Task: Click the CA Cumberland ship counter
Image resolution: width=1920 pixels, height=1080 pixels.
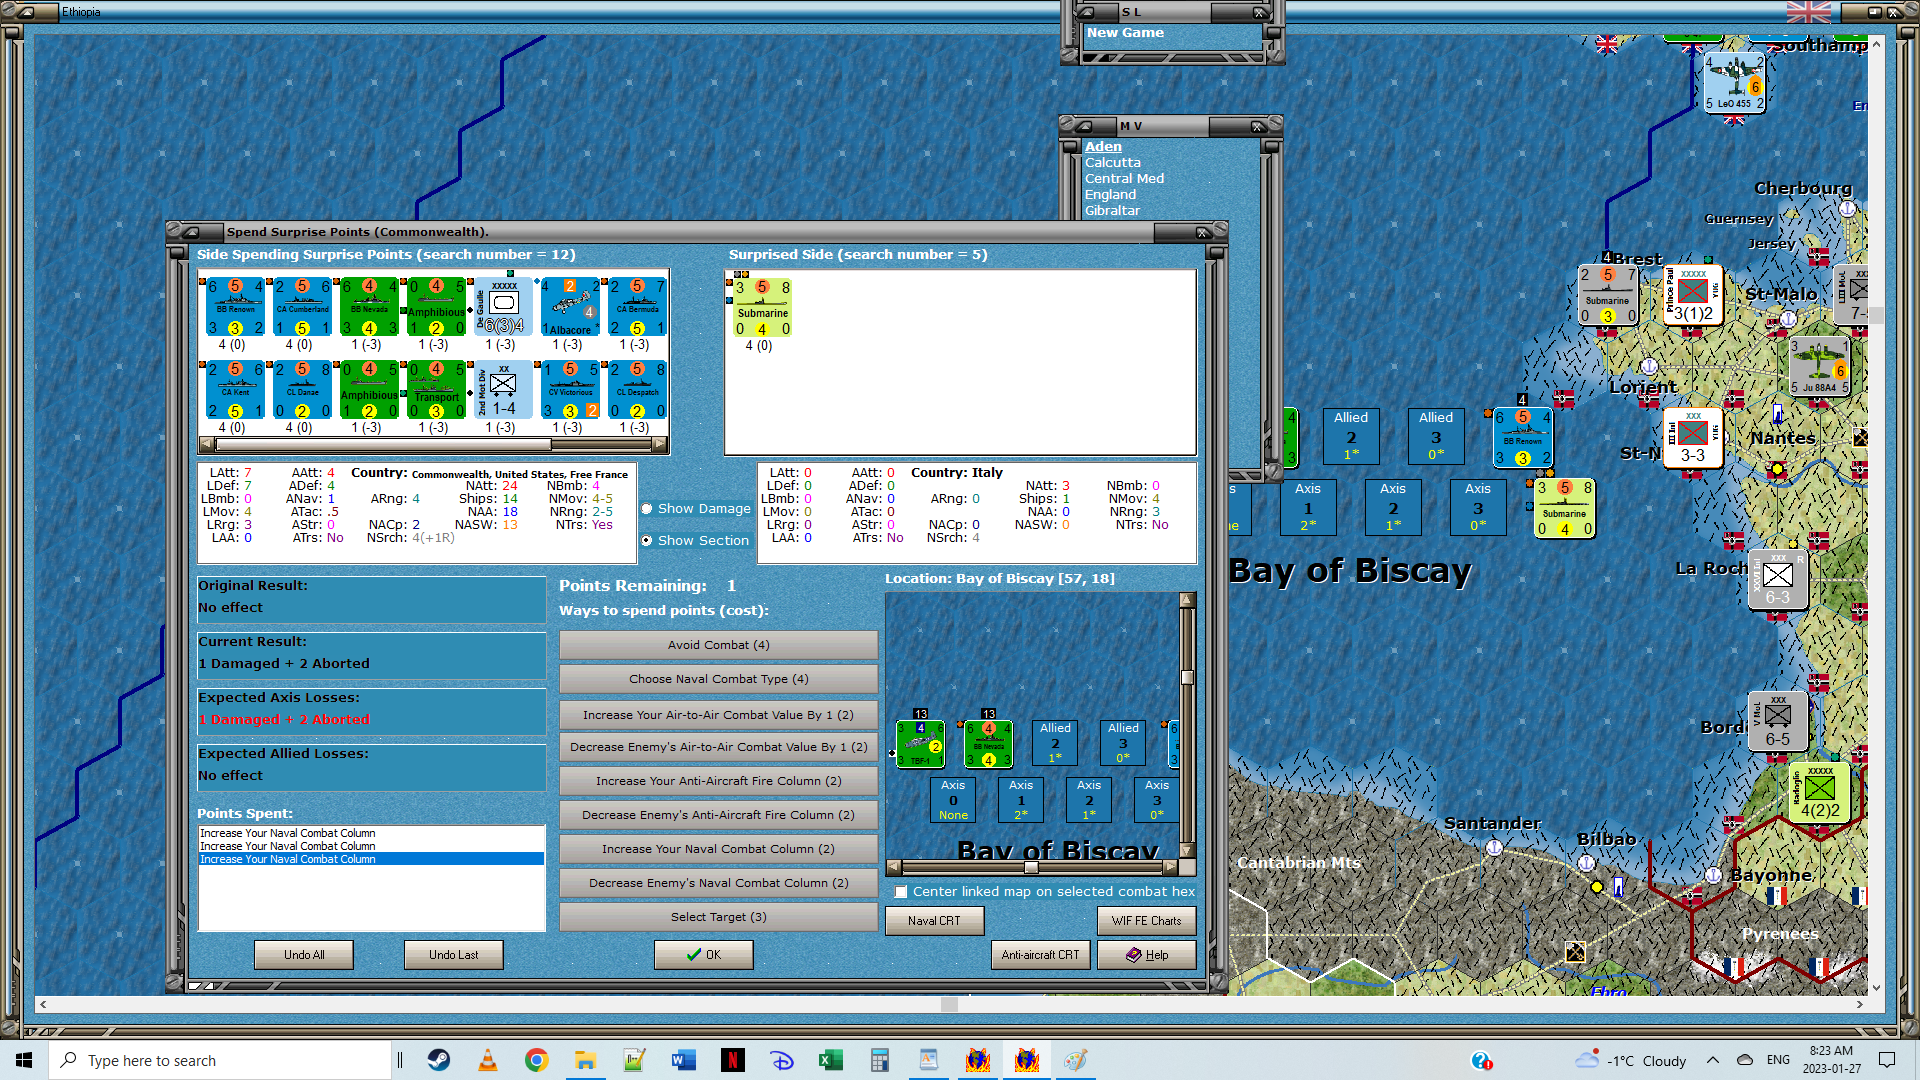Action: 302,308
